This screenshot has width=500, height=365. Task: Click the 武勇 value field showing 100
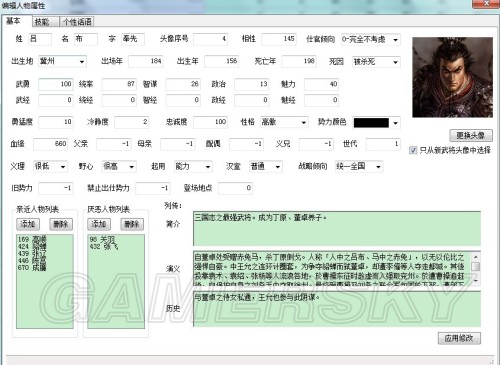pyautogui.click(x=56, y=84)
